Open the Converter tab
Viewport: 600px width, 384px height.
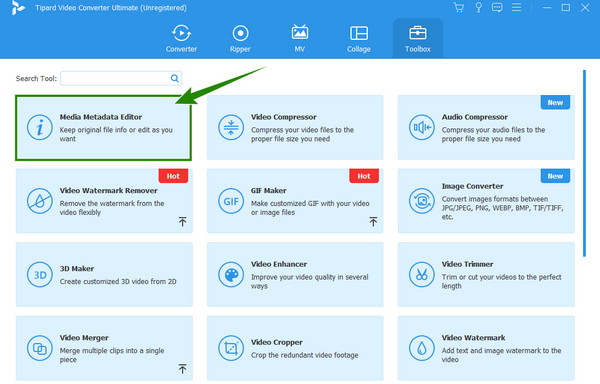pos(181,39)
